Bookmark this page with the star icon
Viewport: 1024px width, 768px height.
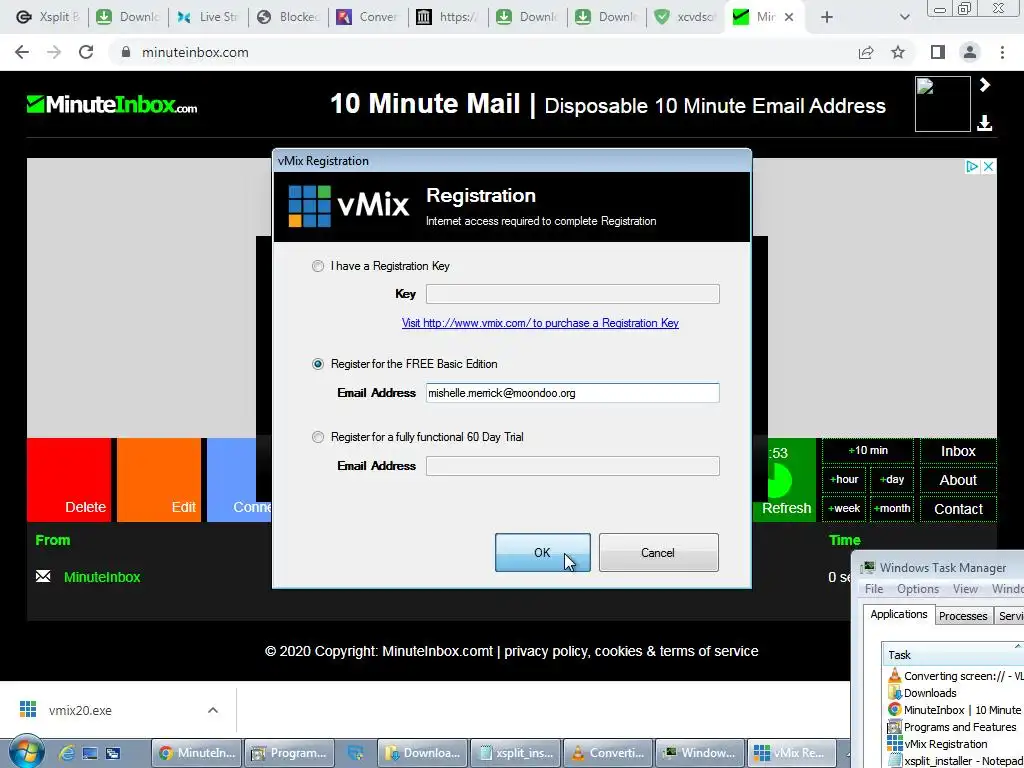[x=898, y=52]
